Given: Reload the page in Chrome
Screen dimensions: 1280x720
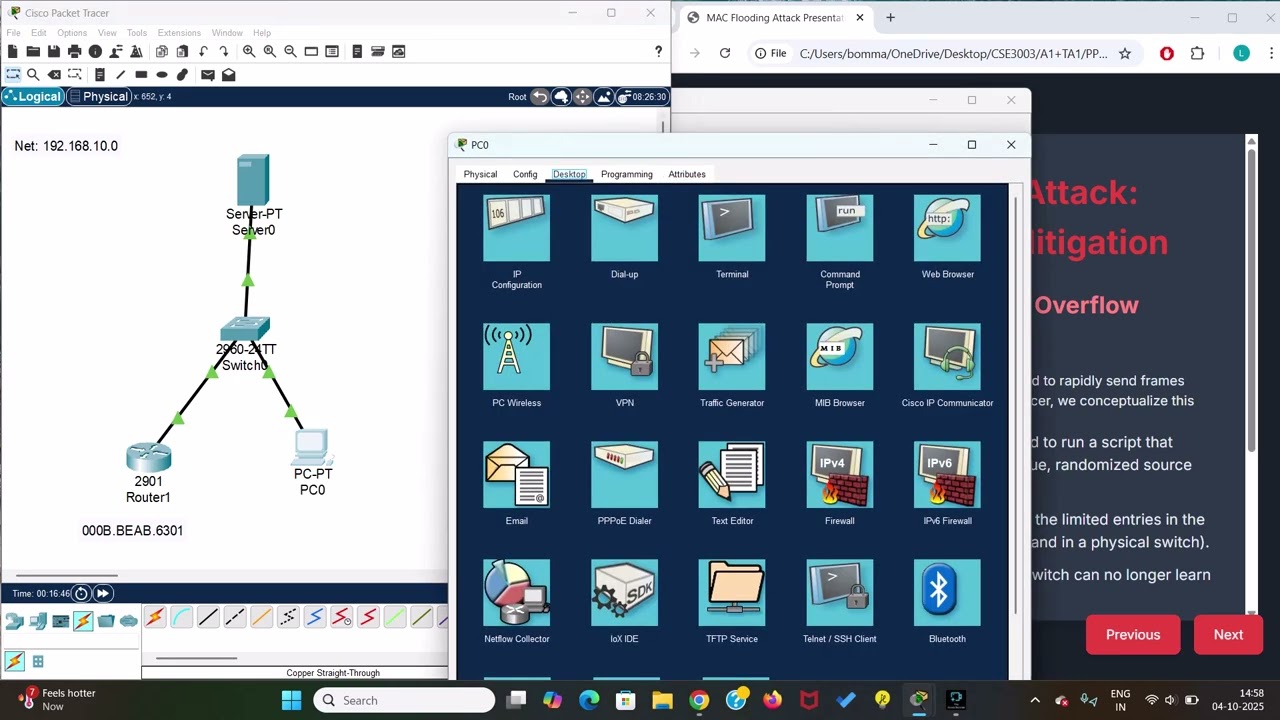Looking at the screenshot, I should click(725, 53).
